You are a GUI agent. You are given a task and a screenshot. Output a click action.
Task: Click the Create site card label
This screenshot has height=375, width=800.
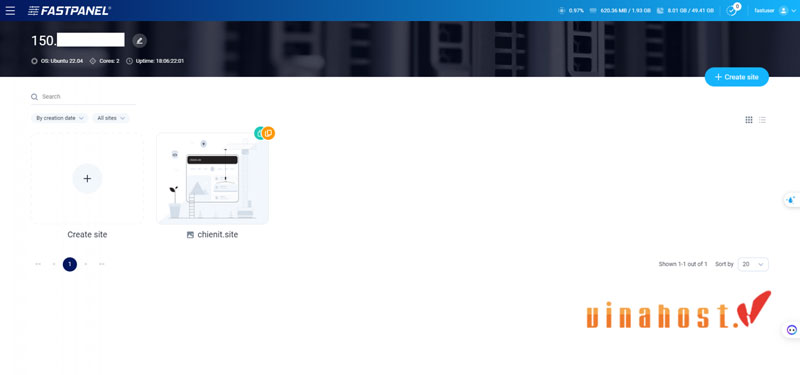[87, 235]
